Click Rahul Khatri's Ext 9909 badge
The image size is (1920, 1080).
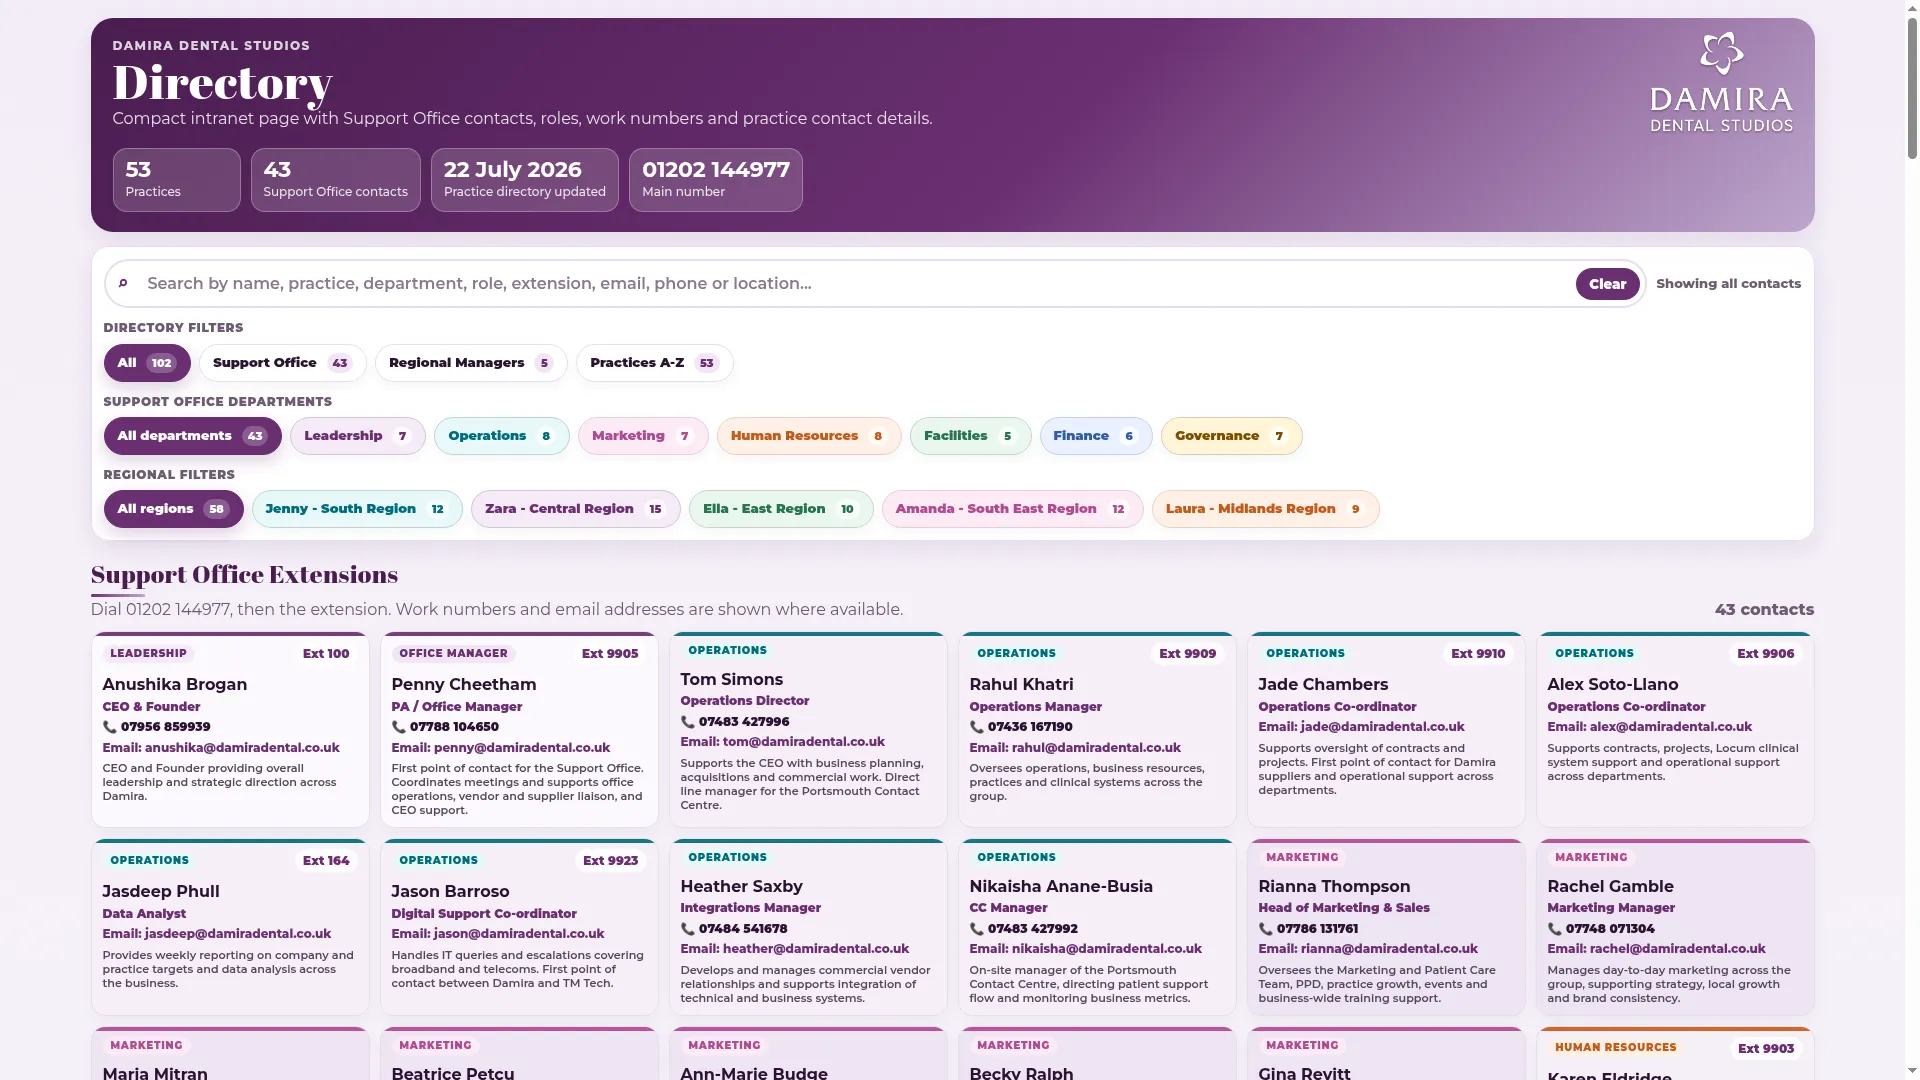[x=1187, y=654]
